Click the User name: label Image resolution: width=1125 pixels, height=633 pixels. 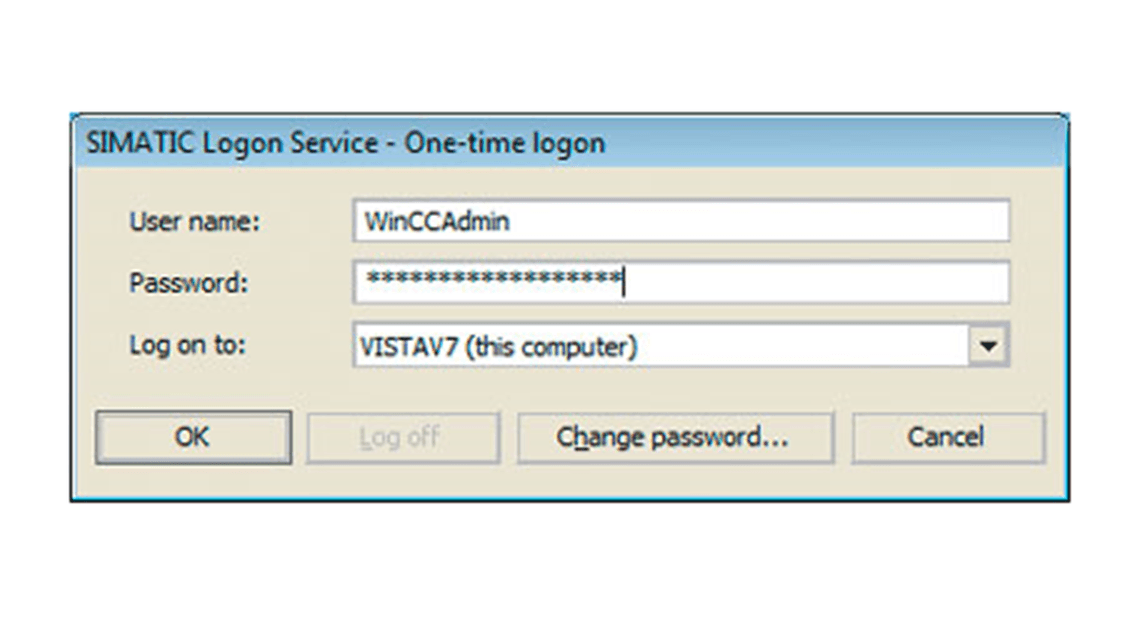point(194,221)
